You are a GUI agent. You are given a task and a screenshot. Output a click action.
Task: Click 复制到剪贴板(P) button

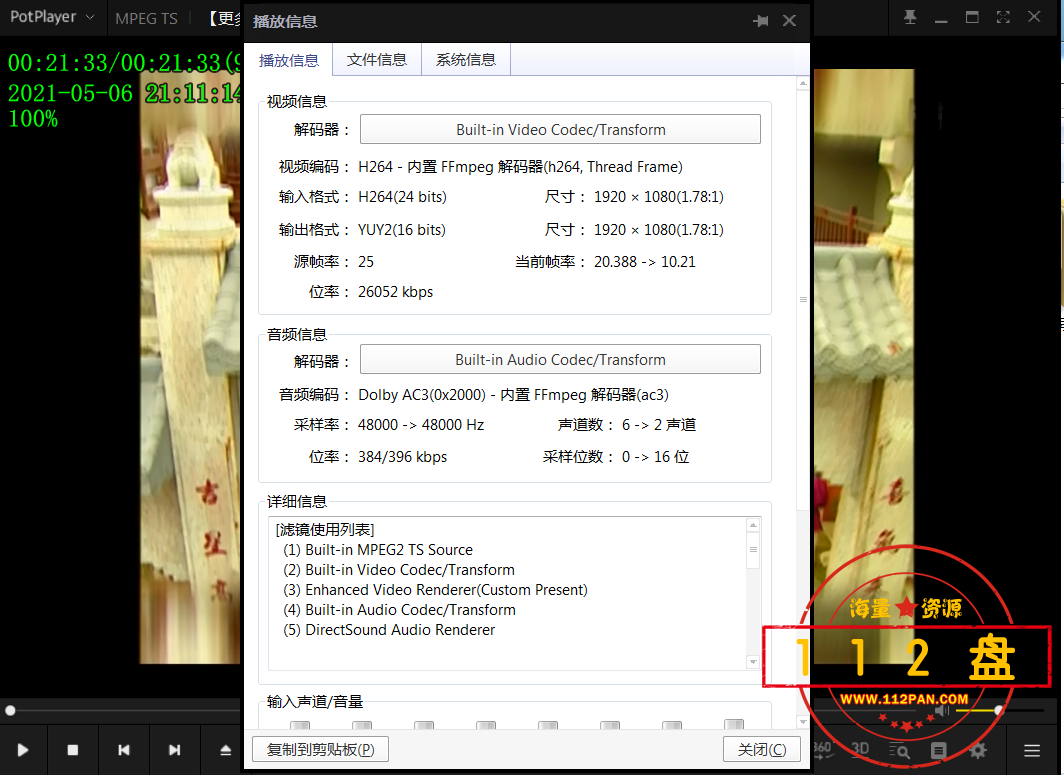pos(320,749)
